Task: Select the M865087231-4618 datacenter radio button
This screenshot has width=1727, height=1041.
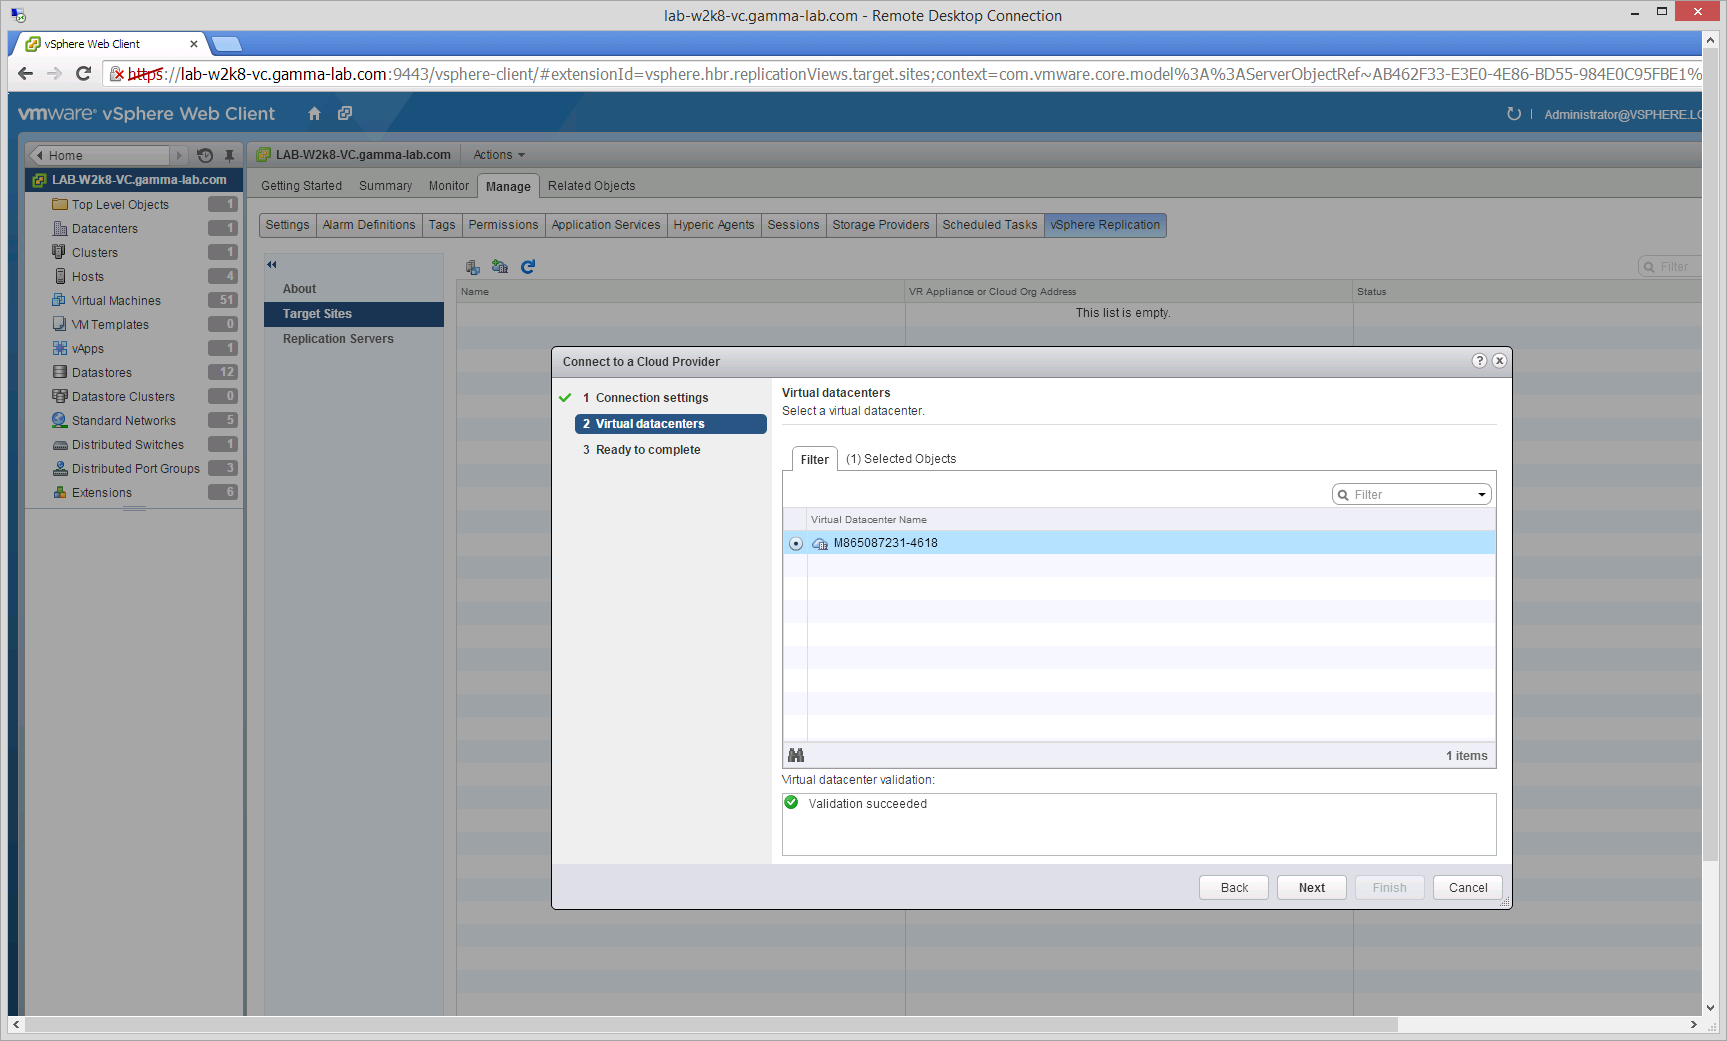Action: coord(796,544)
